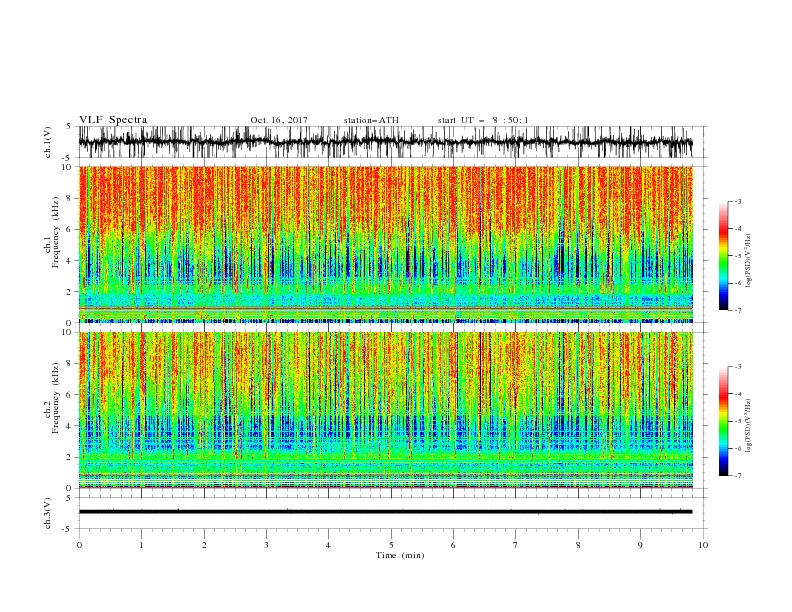Image resolution: width=792 pixels, height=612 pixels.
Task: Click the ch.3 flat voltage trace
Action: (386, 512)
